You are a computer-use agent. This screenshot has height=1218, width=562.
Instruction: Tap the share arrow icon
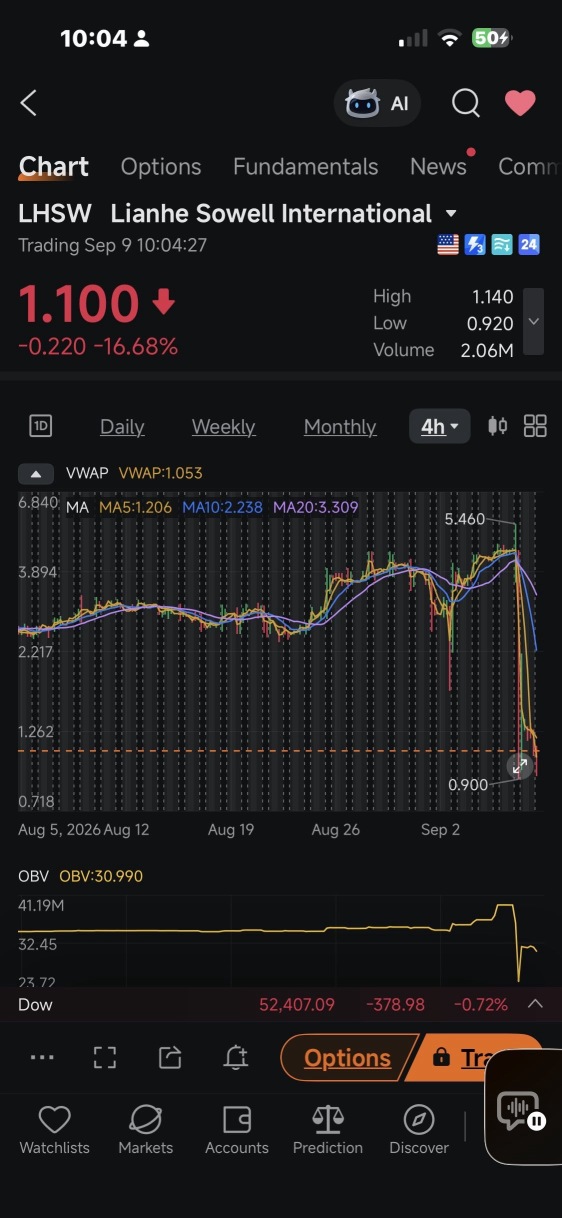[x=170, y=1057]
